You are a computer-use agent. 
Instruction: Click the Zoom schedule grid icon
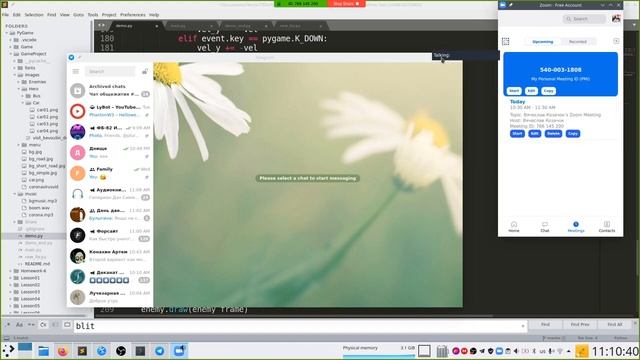tap(505, 41)
